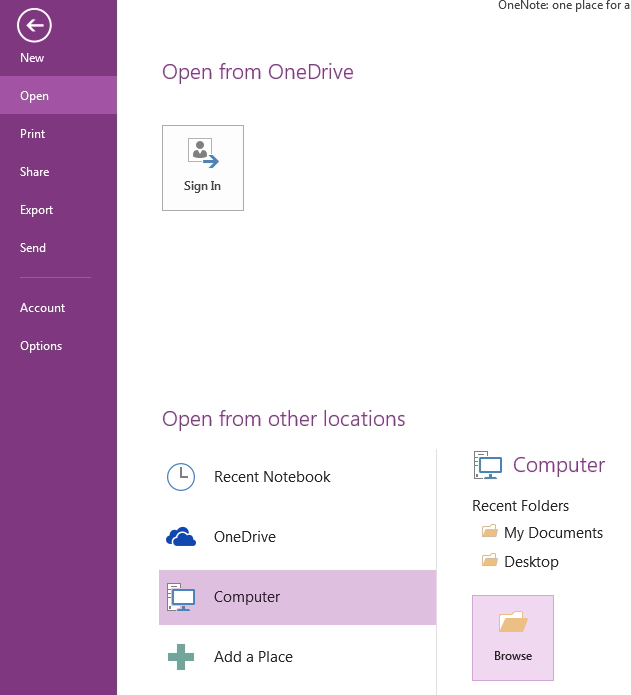The width and height of the screenshot is (631, 695).
Task: Click the computer monitor icon in locations list
Action: pos(181,597)
